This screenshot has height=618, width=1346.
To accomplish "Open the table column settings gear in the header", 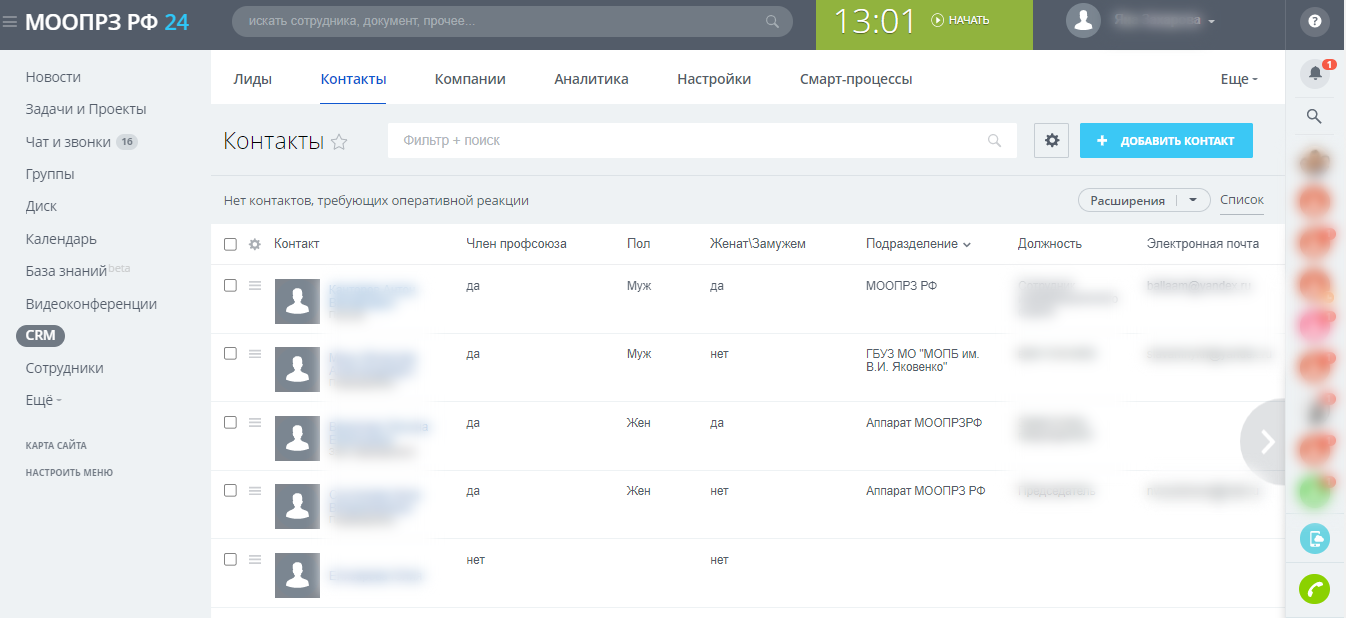I will [x=255, y=244].
